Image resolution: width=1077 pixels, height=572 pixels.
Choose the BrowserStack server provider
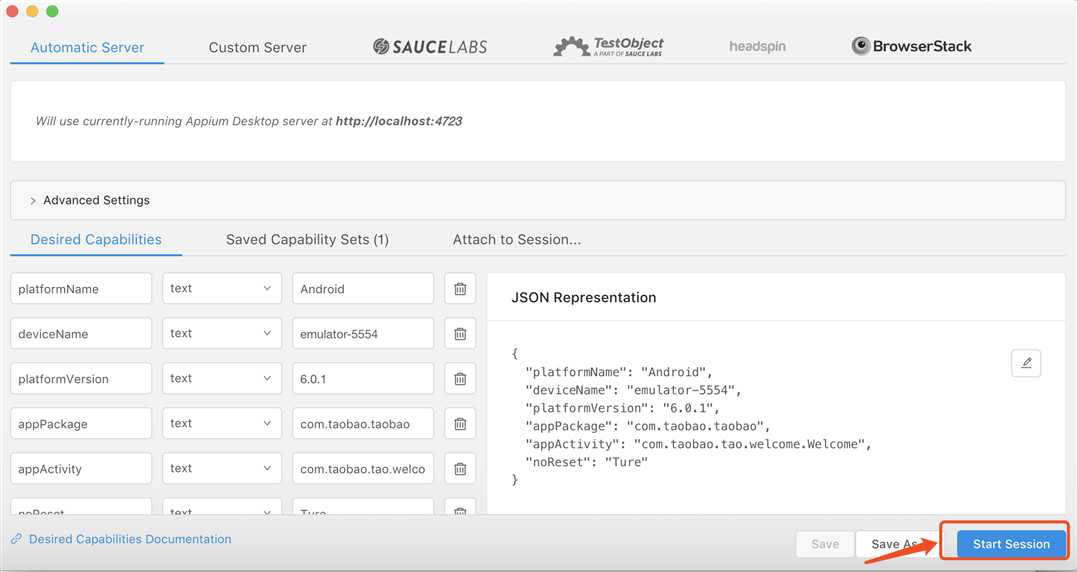click(911, 46)
